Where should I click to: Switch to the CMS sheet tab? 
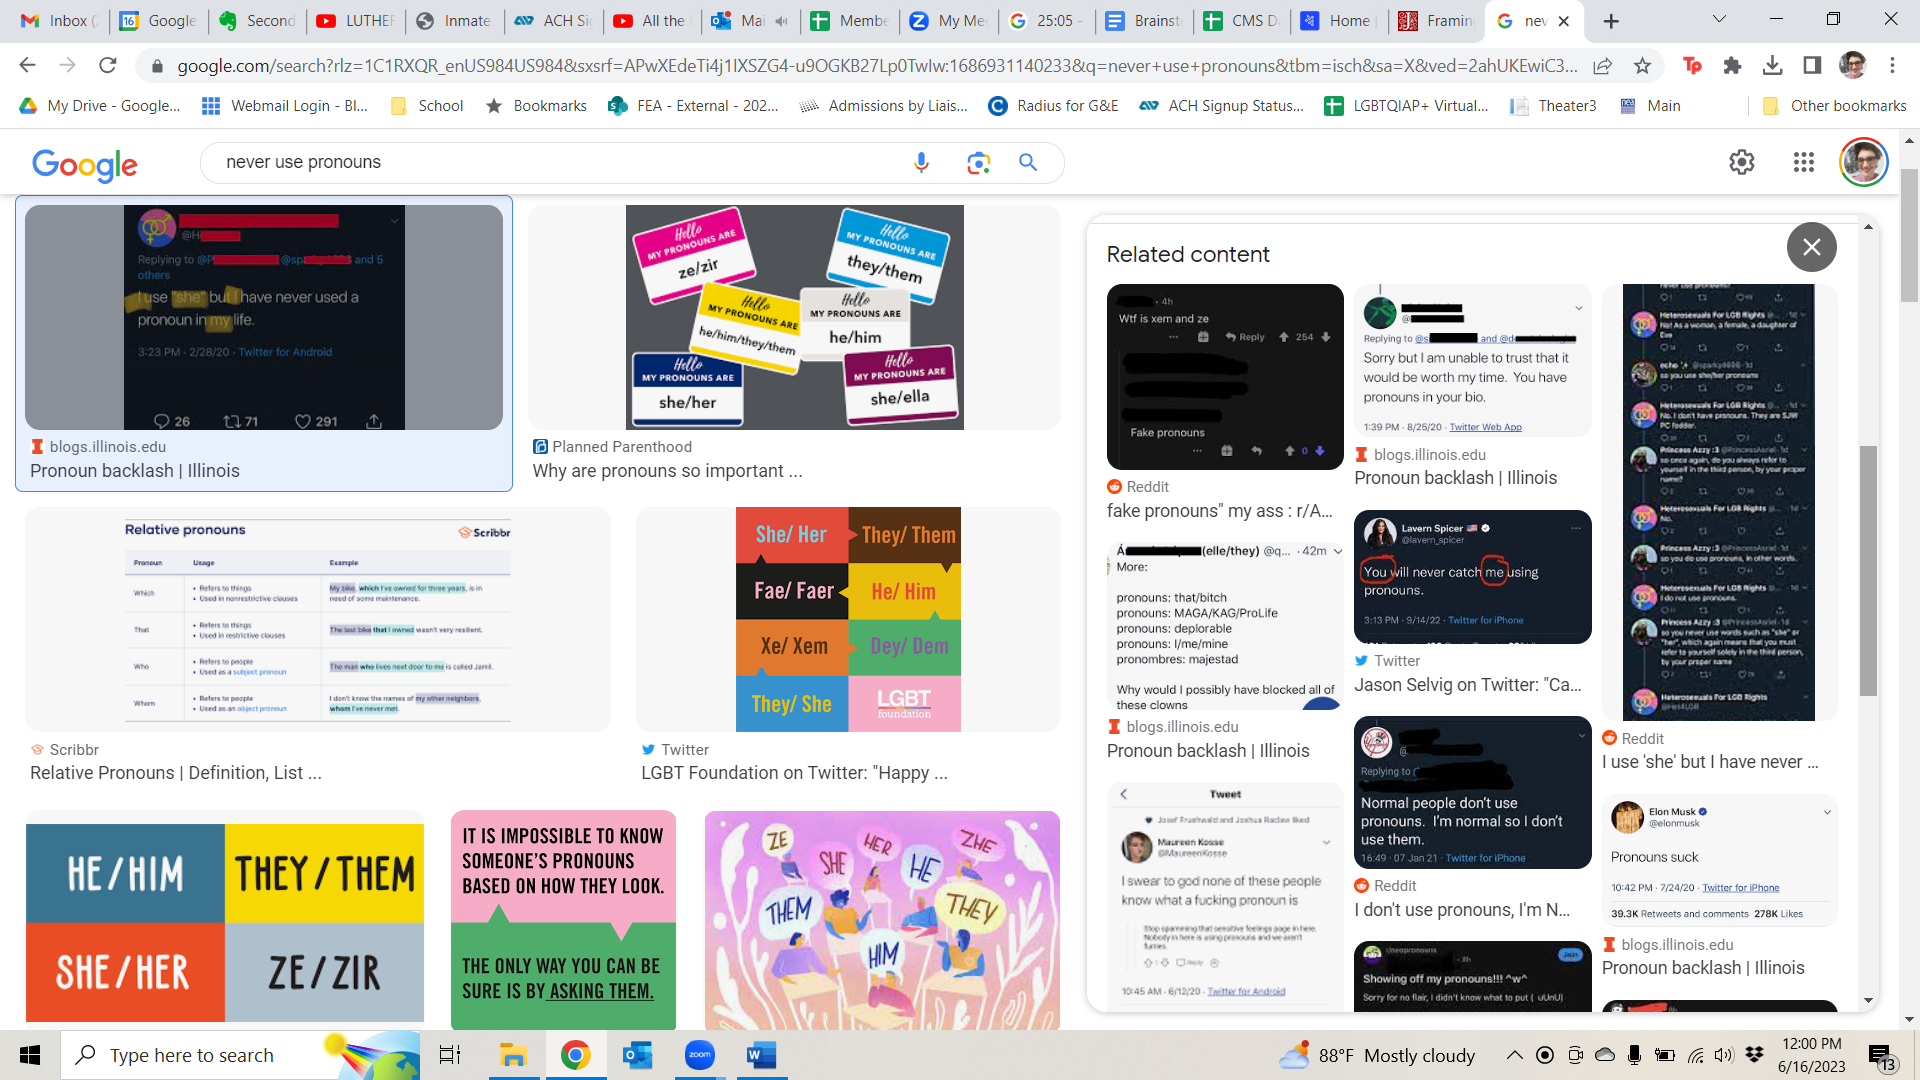[x=1240, y=21]
